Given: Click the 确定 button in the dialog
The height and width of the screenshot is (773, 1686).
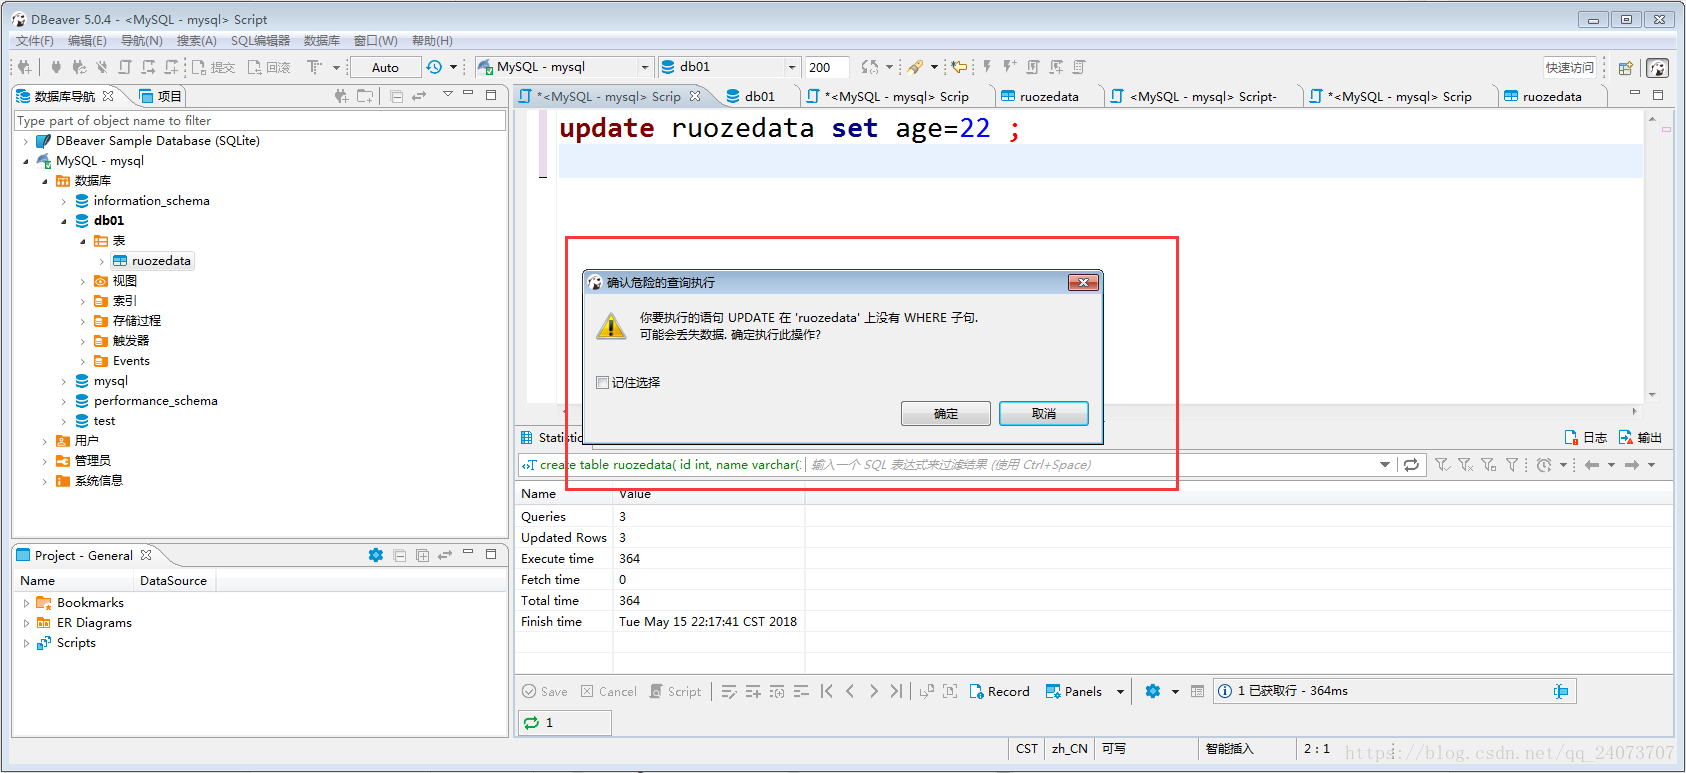Looking at the screenshot, I should [x=945, y=413].
